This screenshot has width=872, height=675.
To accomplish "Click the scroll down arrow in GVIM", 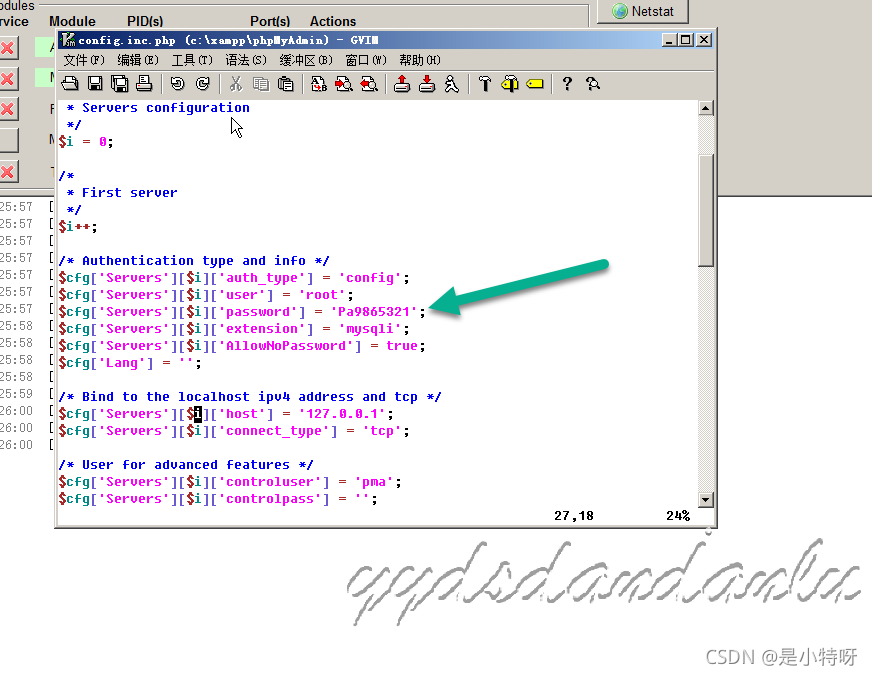I will point(706,499).
